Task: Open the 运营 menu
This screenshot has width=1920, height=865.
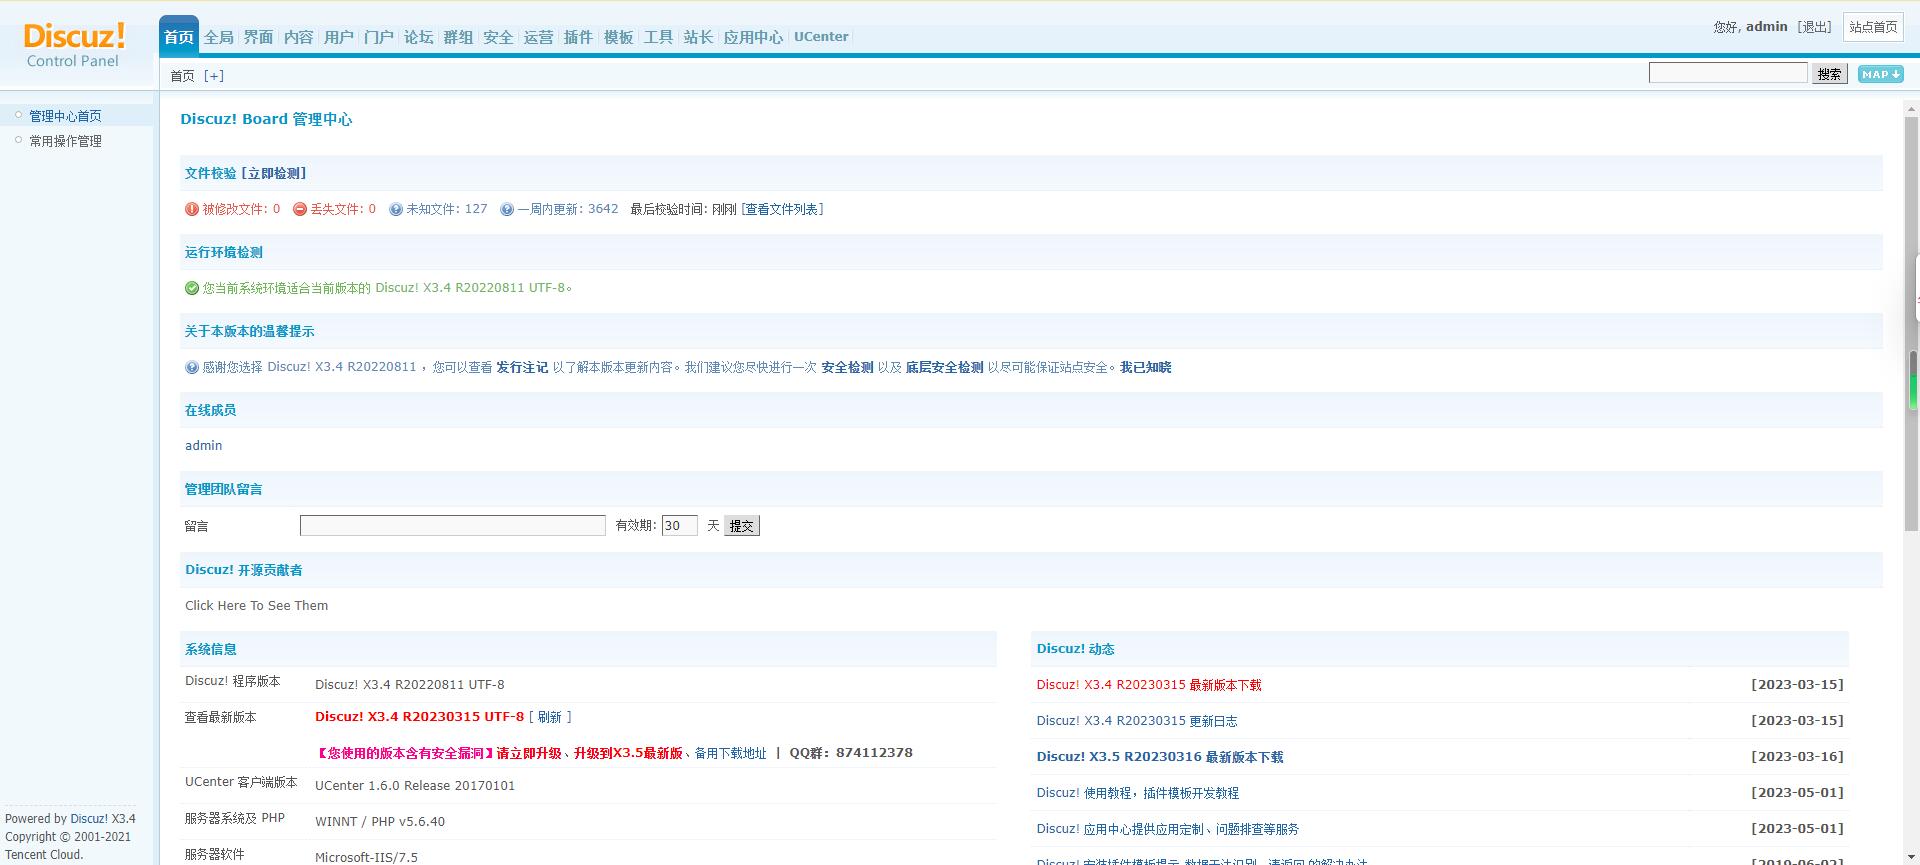Action: (x=539, y=37)
